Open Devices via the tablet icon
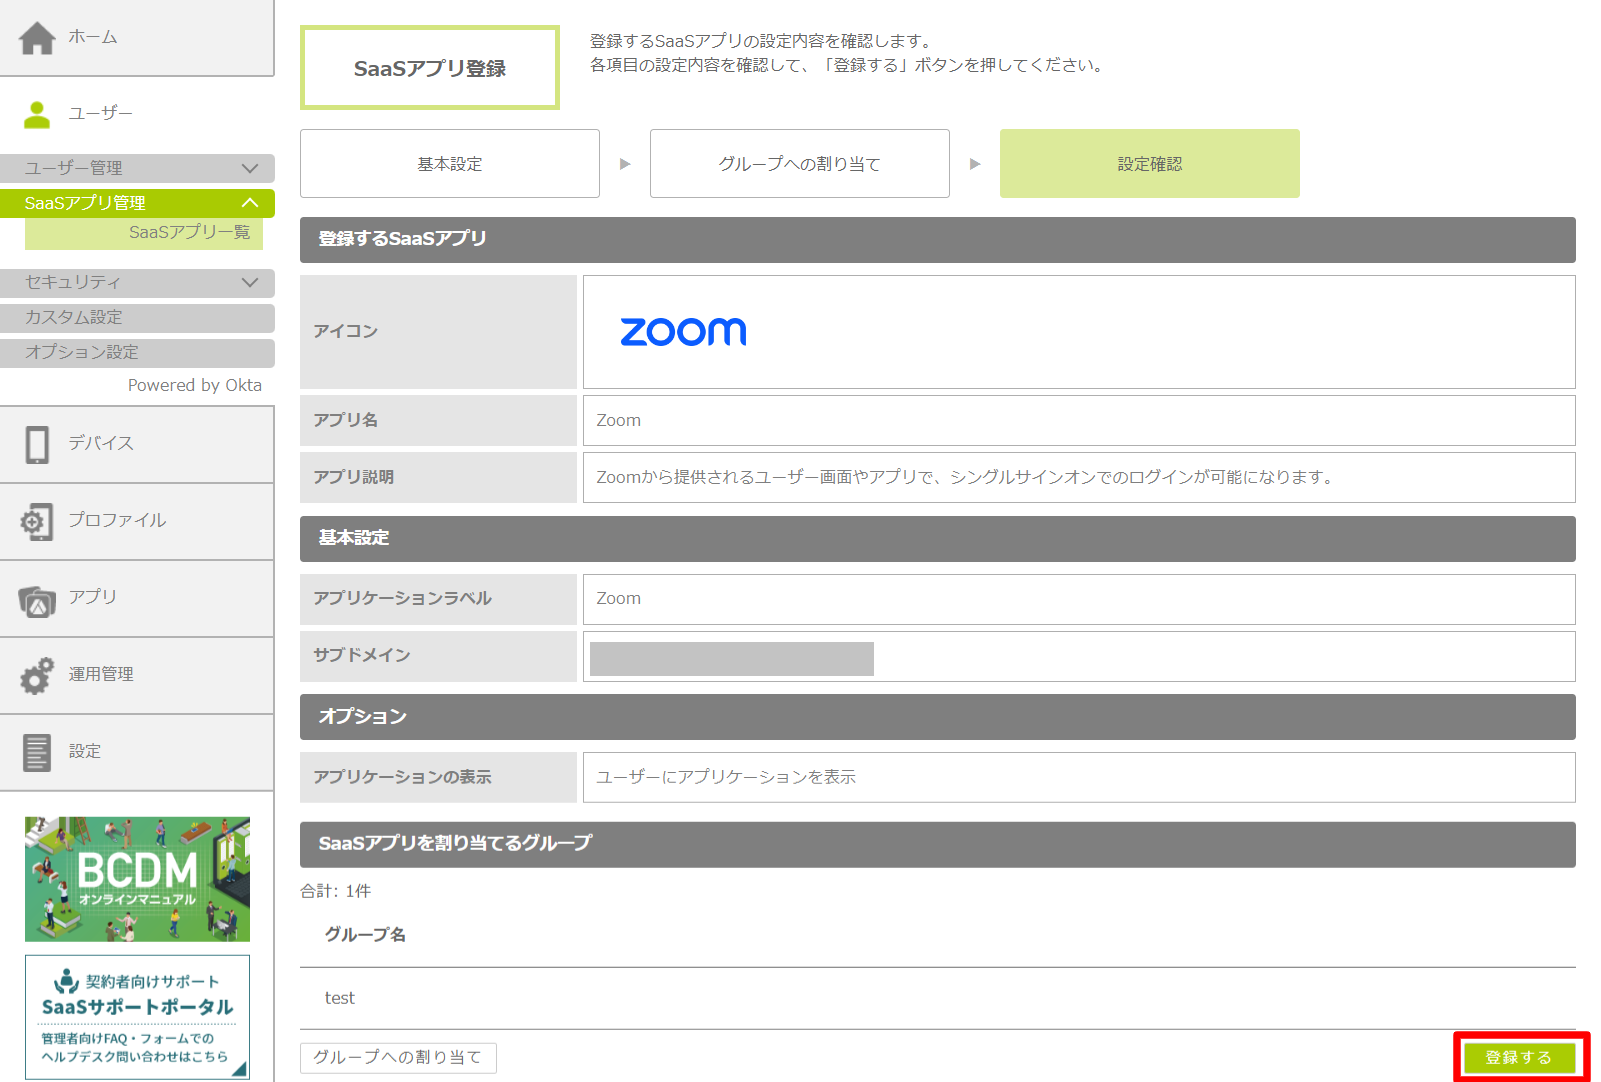This screenshot has height=1082, width=1601. [x=37, y=444]
